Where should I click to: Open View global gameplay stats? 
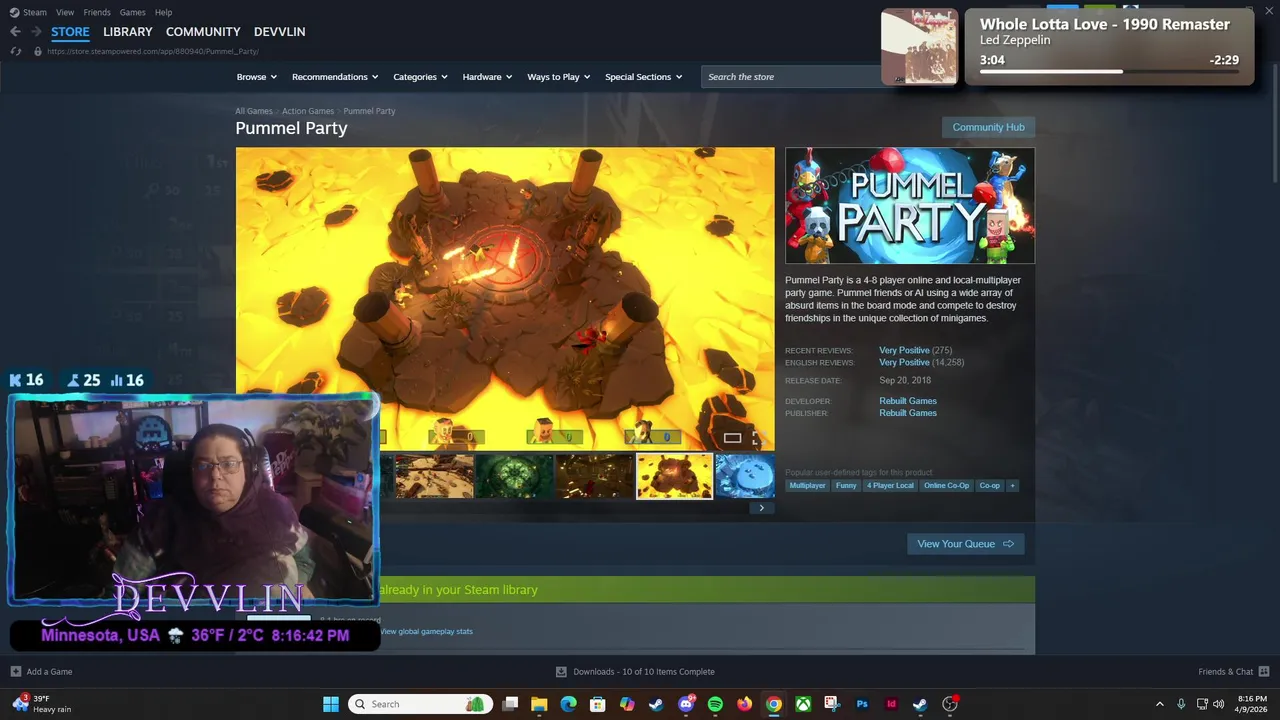[x=426, y=631]
